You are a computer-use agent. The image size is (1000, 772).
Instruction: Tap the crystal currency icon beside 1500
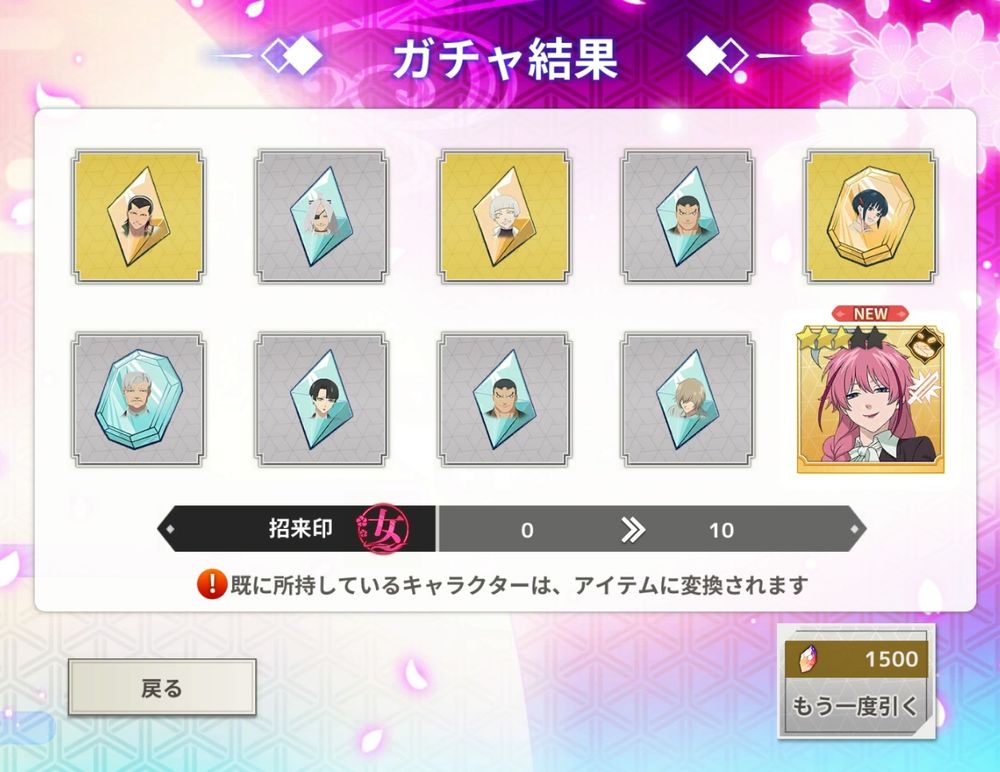(807, 659)
